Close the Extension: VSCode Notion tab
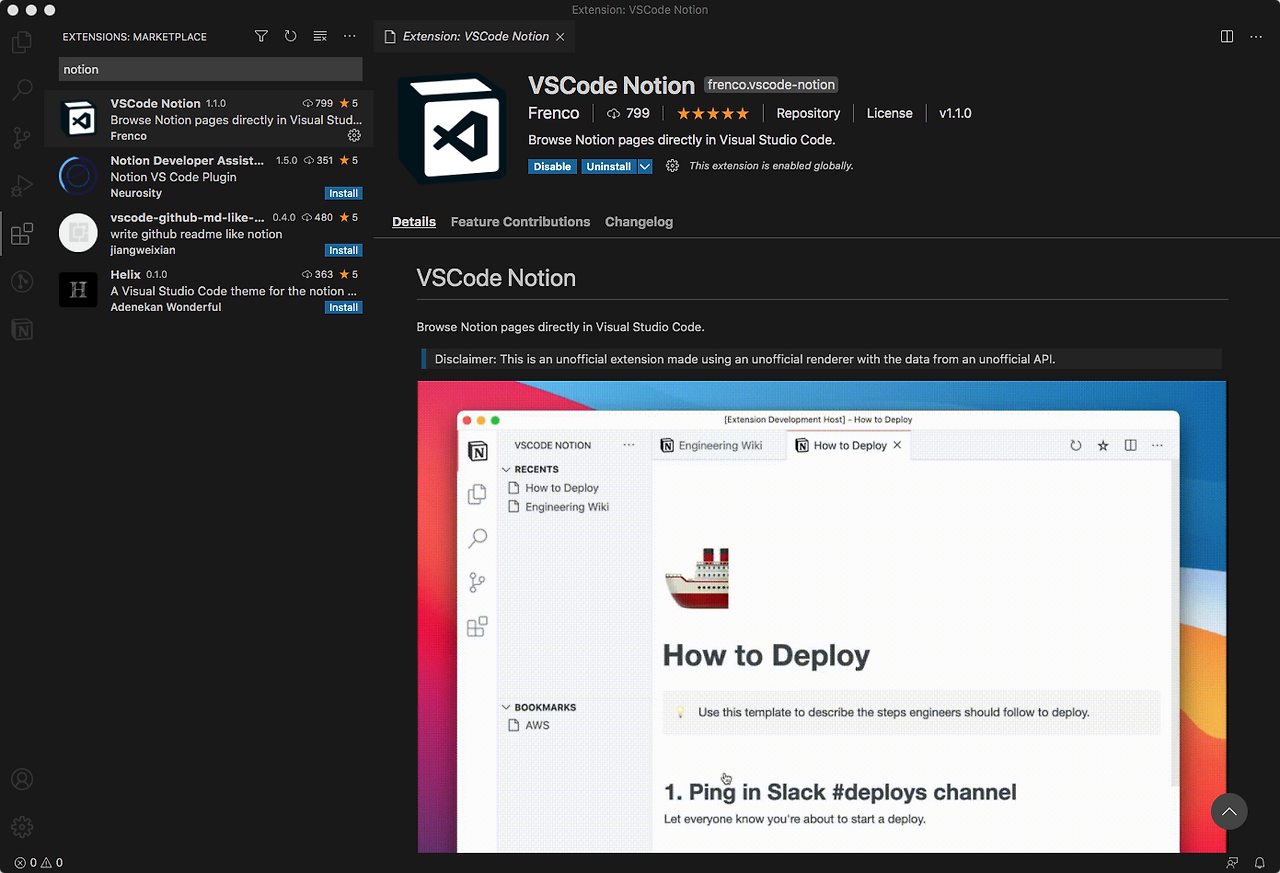 point(560,36)
